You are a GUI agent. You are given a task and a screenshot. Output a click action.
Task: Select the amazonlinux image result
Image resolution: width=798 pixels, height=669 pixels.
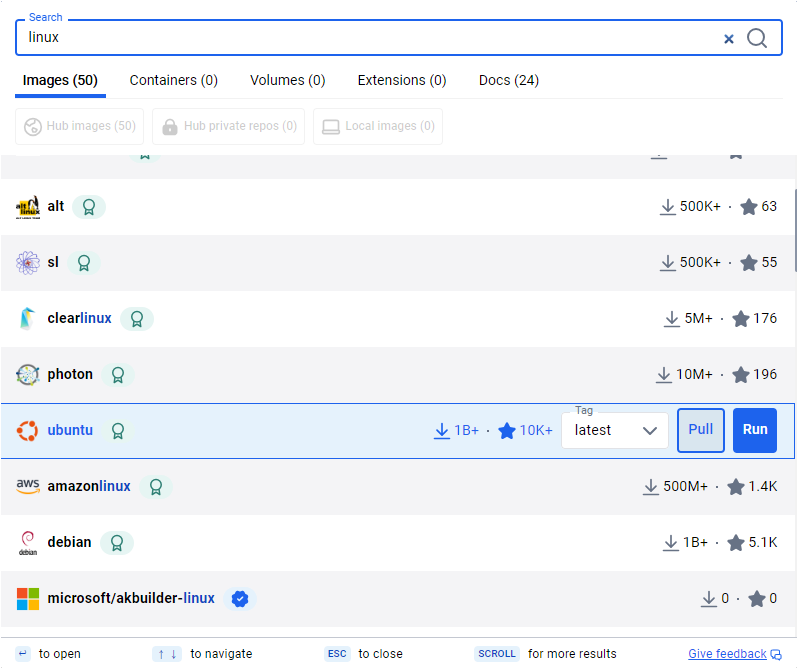(397, 487)
